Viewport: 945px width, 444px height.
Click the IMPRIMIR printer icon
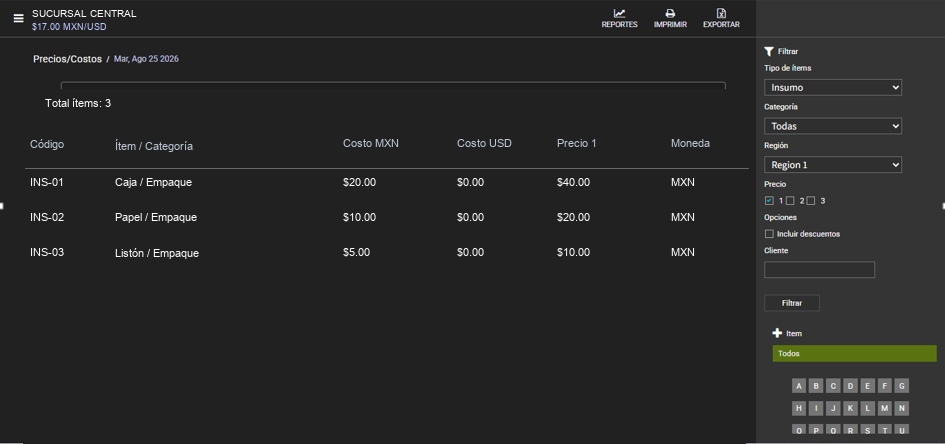[x=670, y=13]
